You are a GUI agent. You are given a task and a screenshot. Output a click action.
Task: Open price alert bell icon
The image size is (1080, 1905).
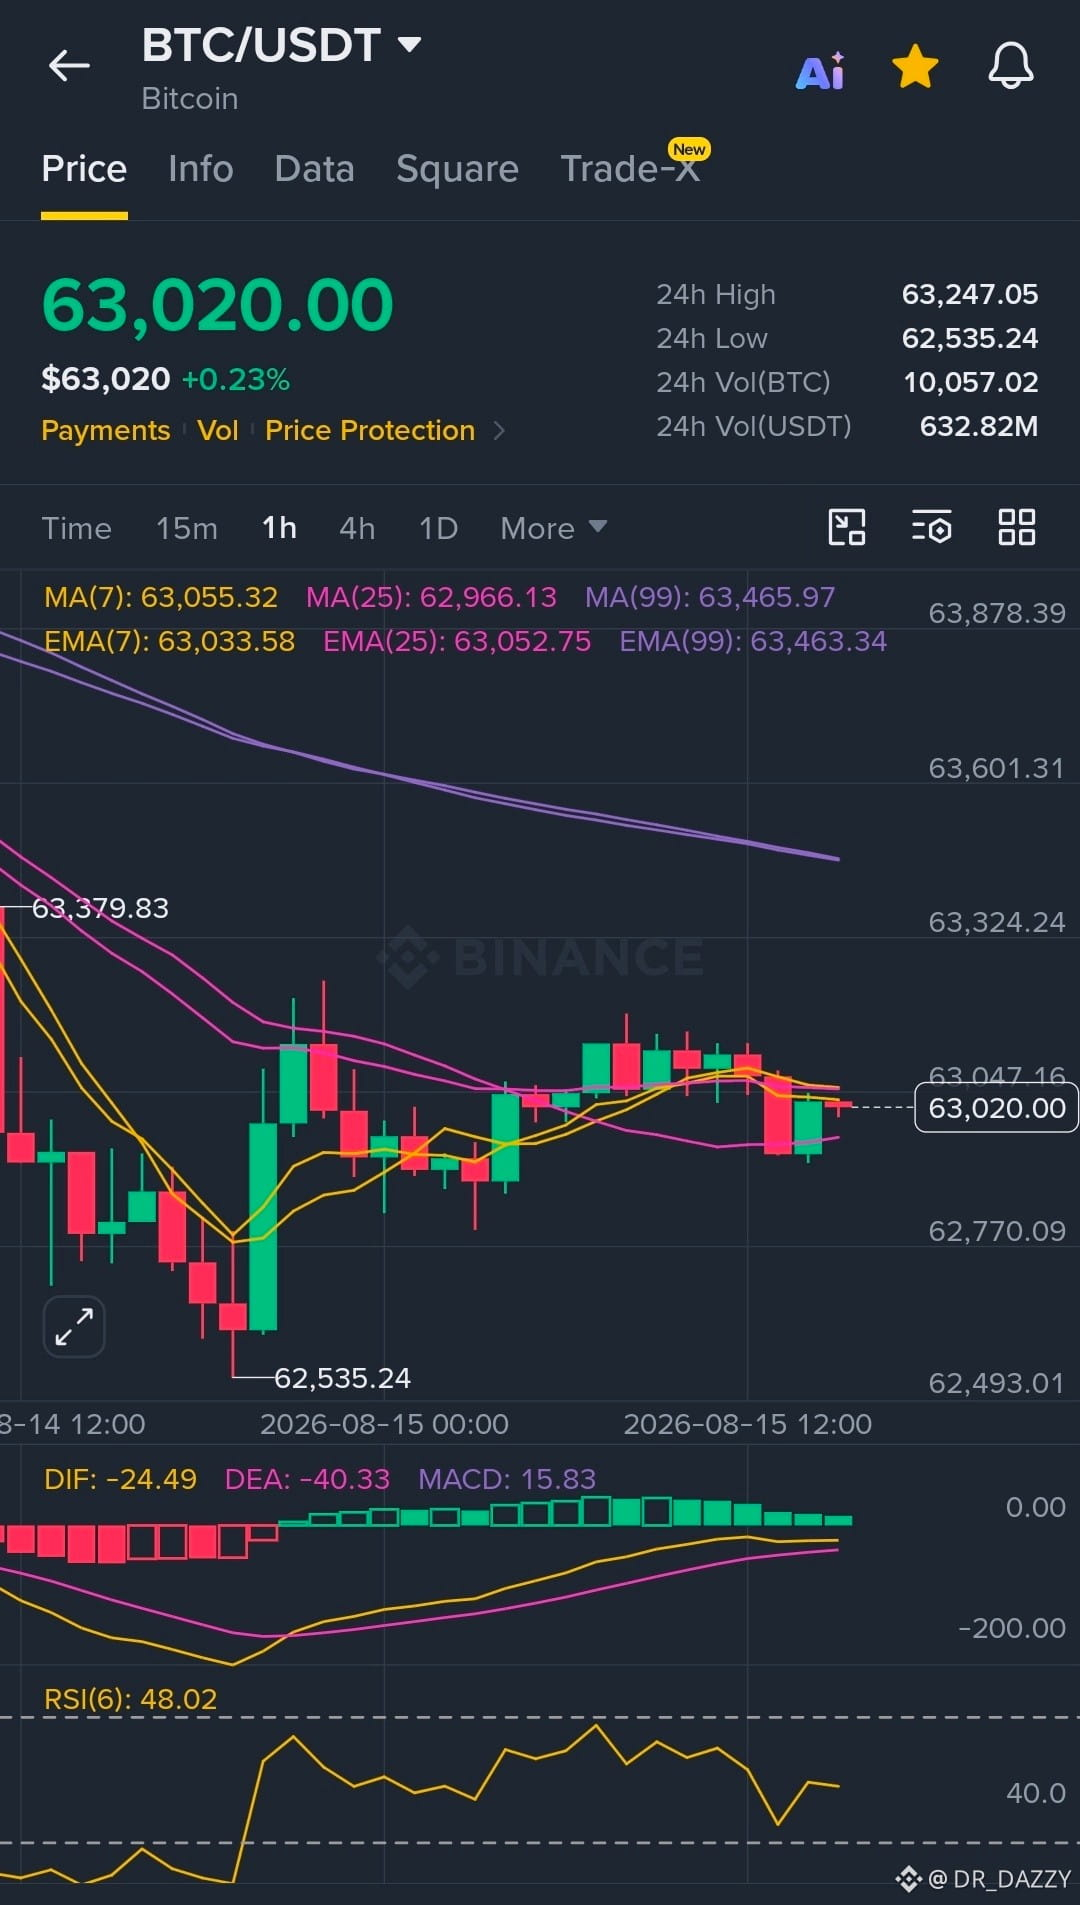[1011, 66]
